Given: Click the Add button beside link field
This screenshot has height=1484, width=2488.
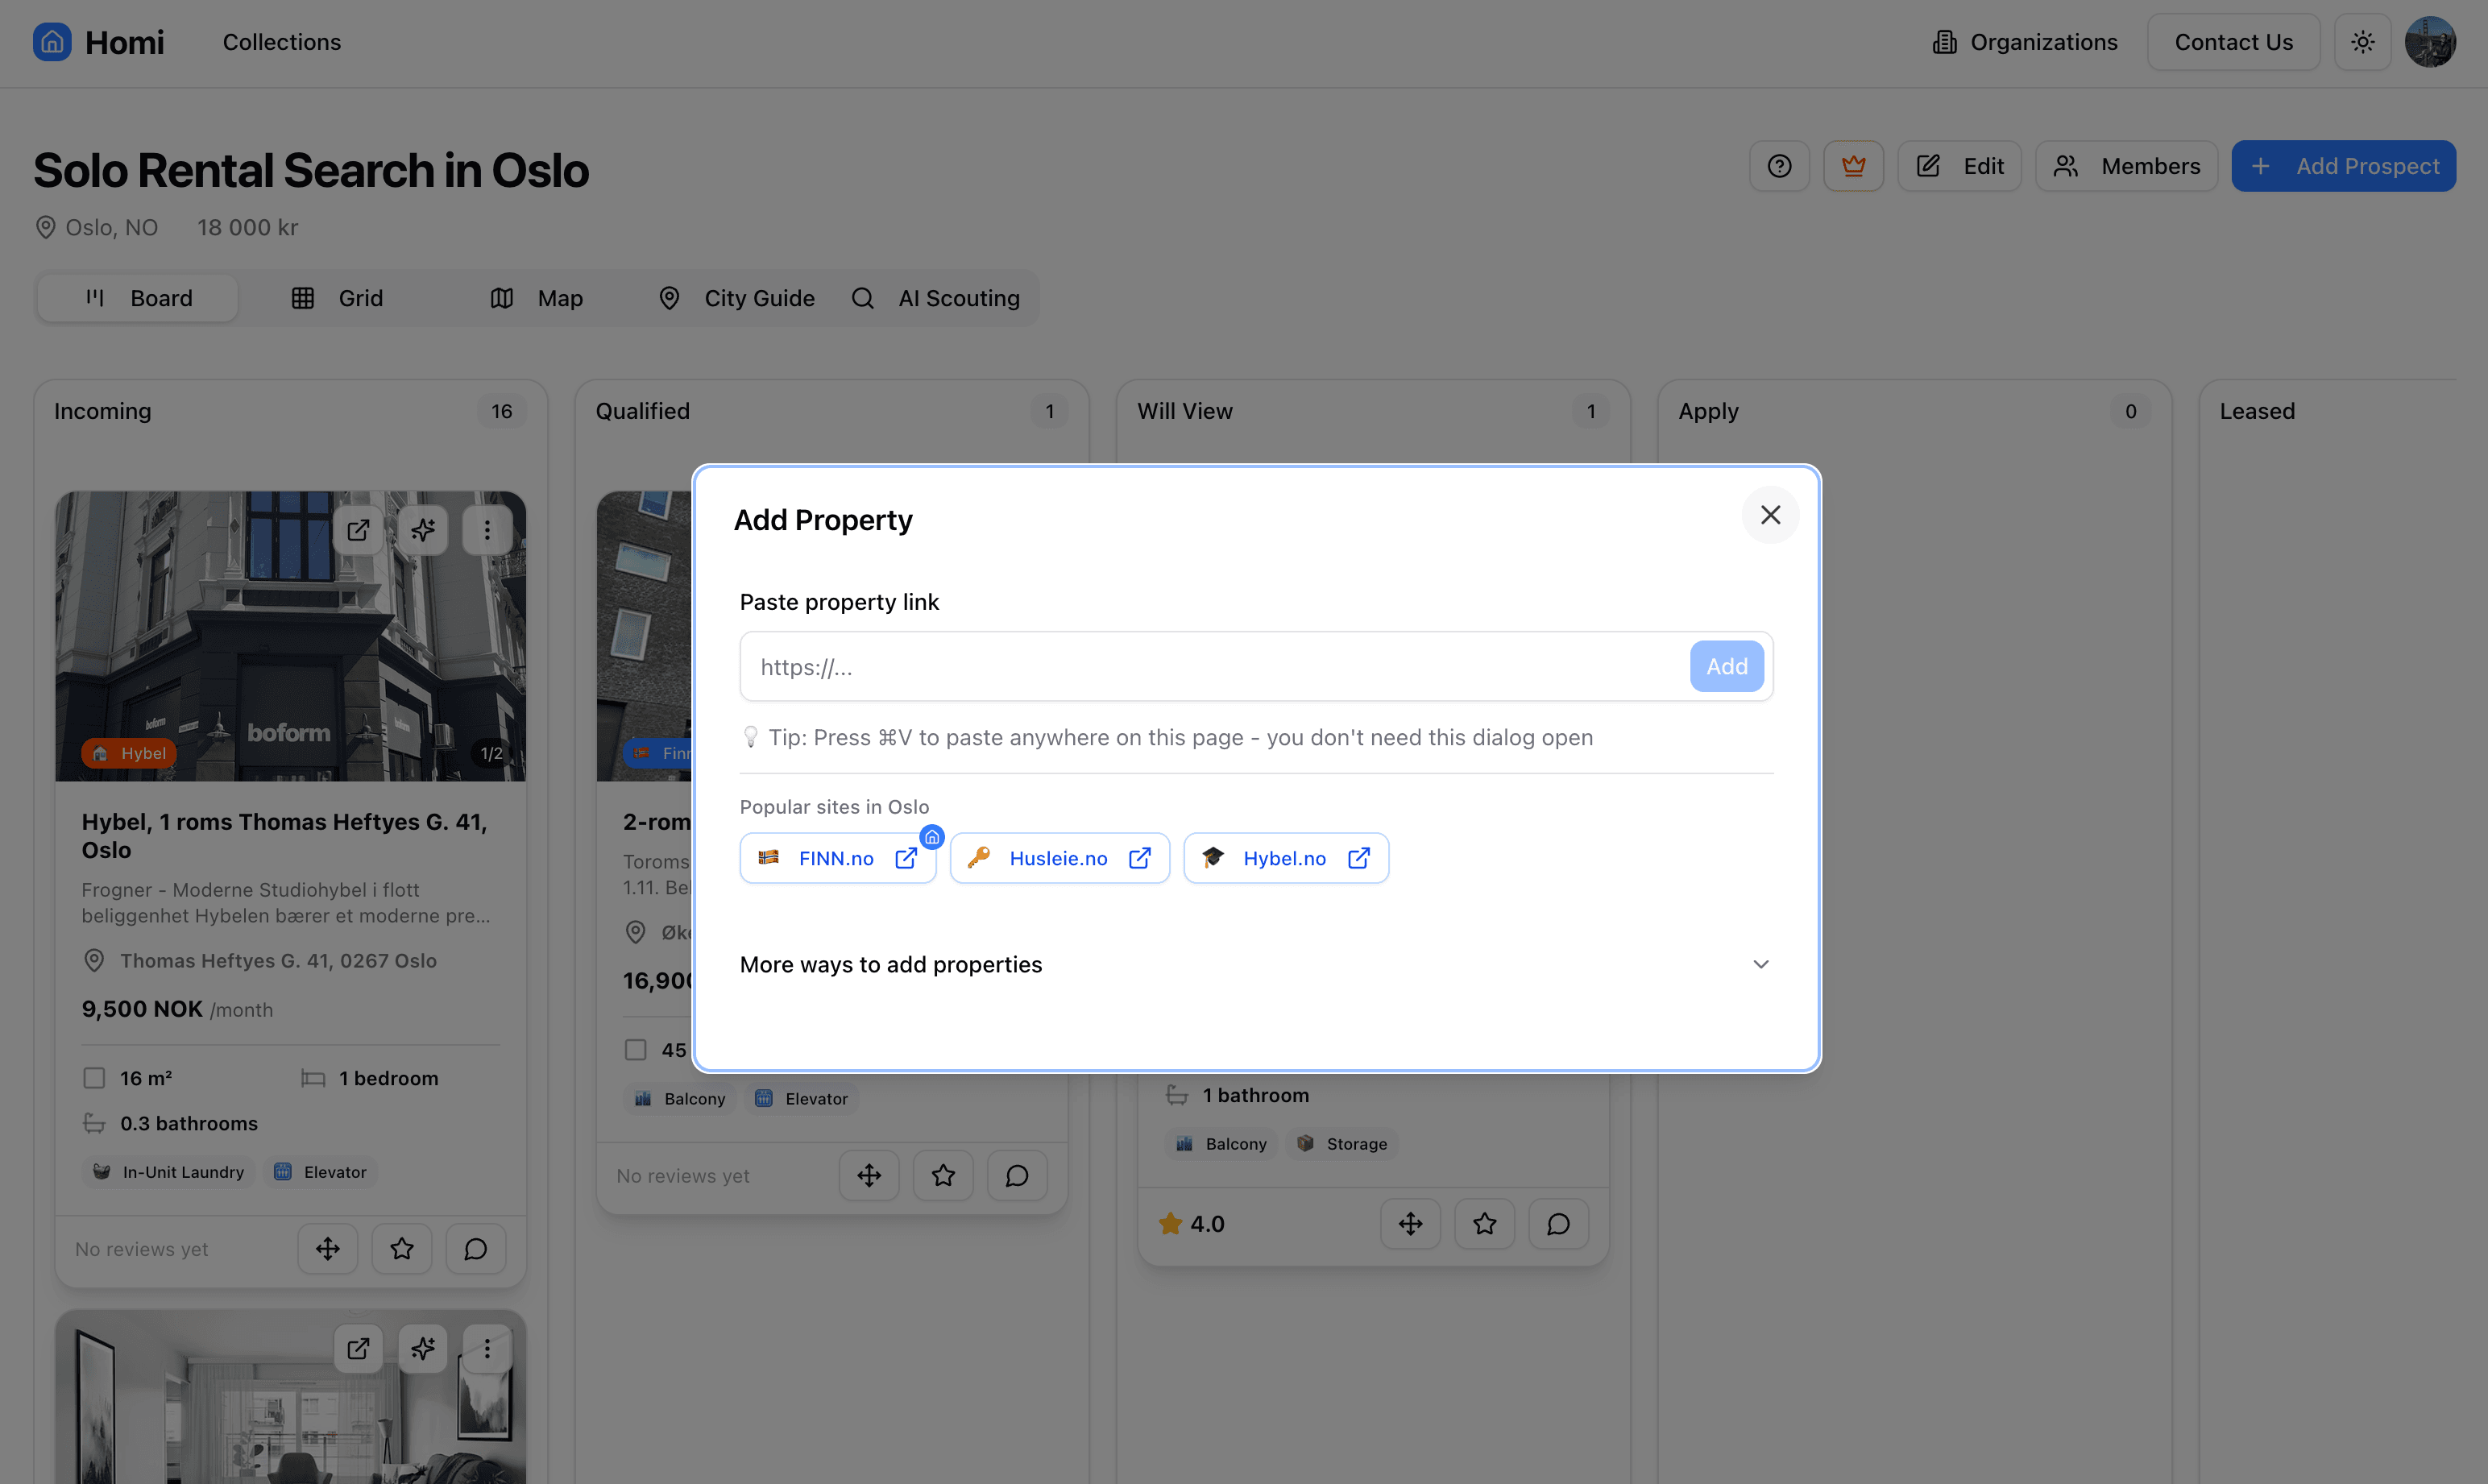Looking at the screenshot, I should 1726,666.
